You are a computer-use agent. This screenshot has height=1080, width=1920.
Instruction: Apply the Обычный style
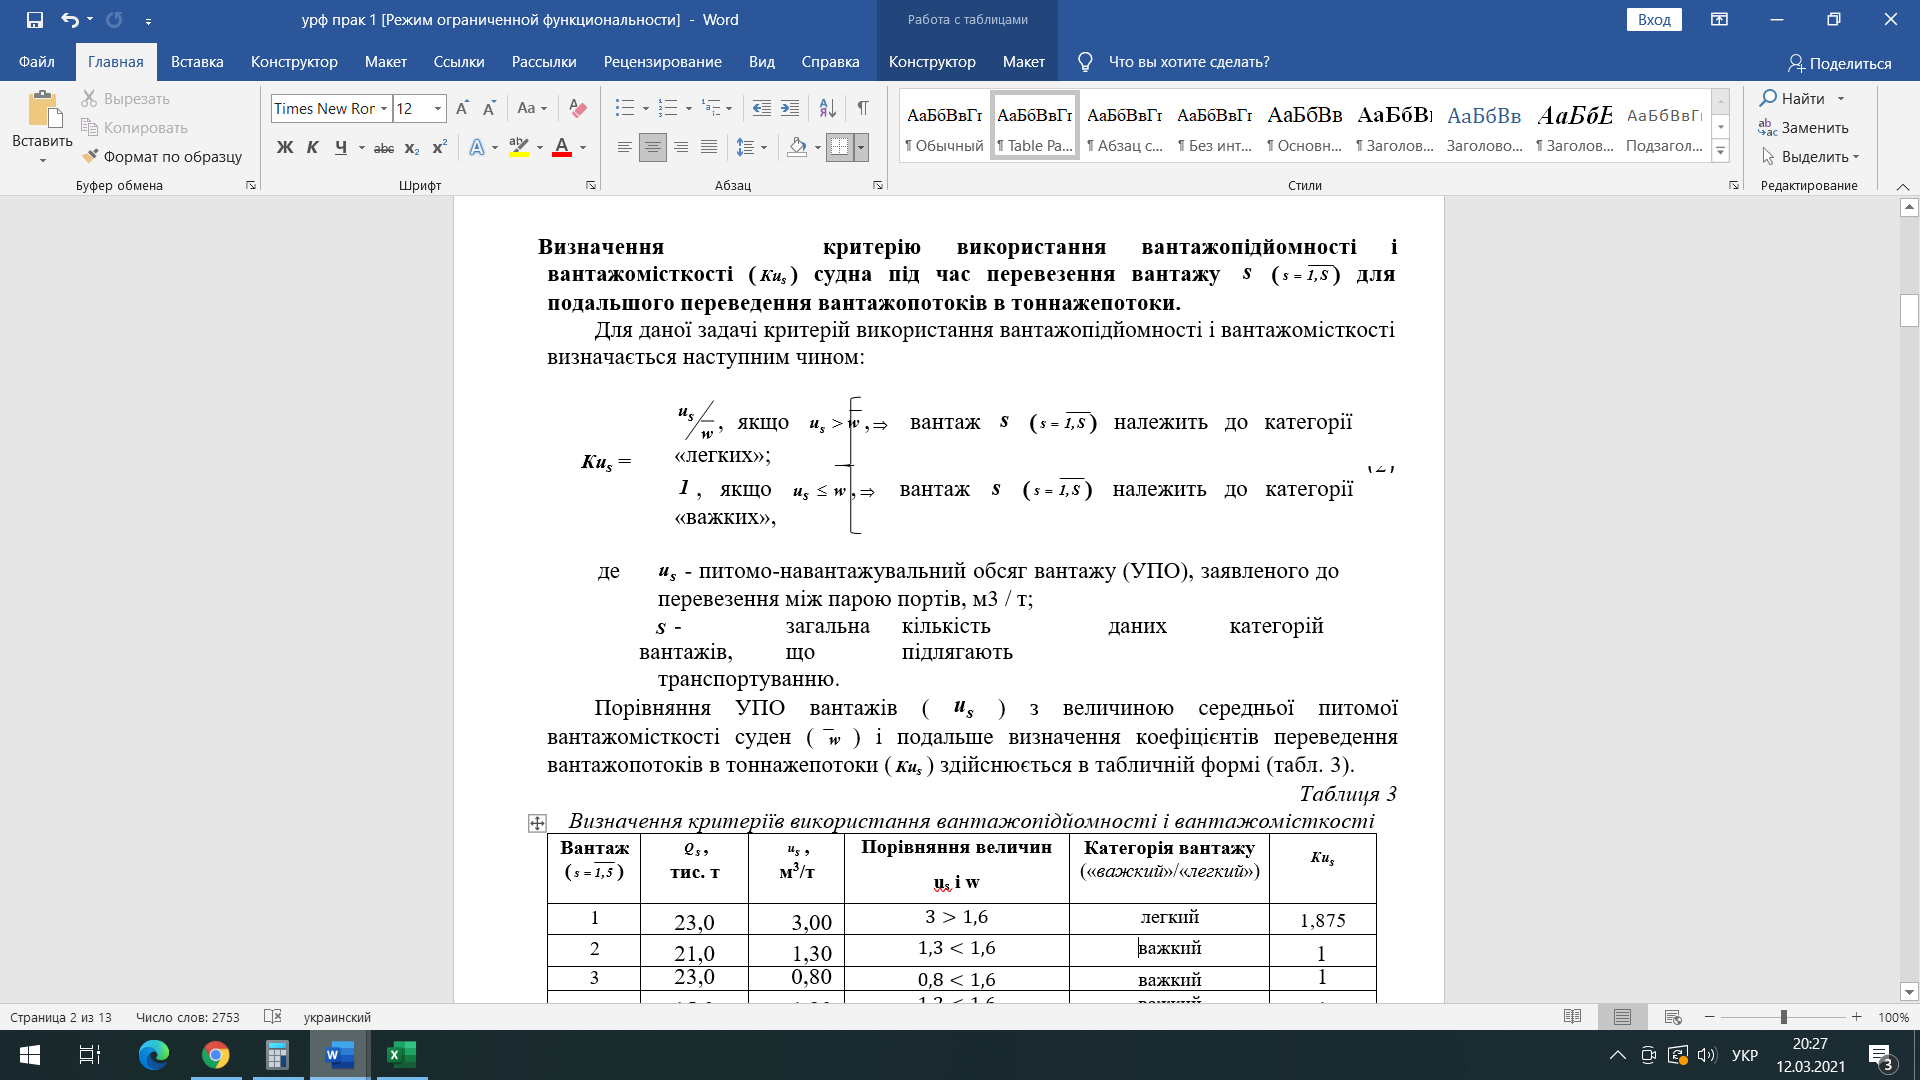945,127
